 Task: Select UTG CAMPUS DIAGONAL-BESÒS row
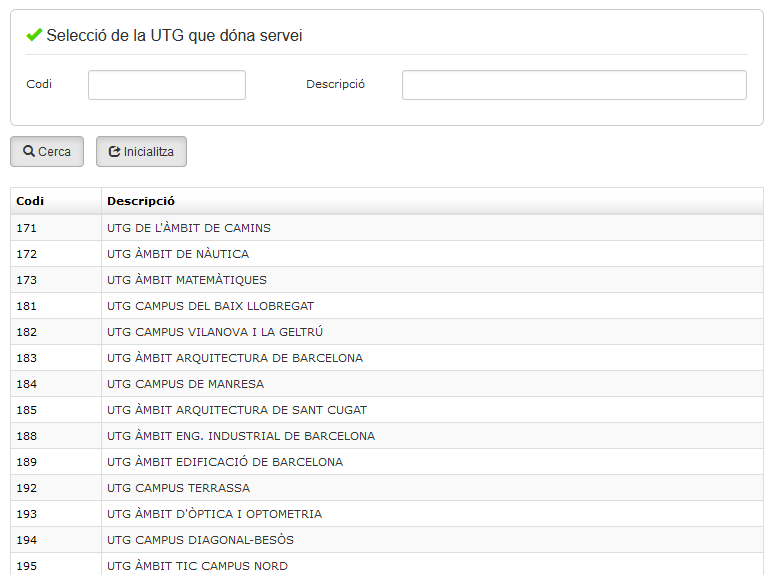[x=200, y=540]
